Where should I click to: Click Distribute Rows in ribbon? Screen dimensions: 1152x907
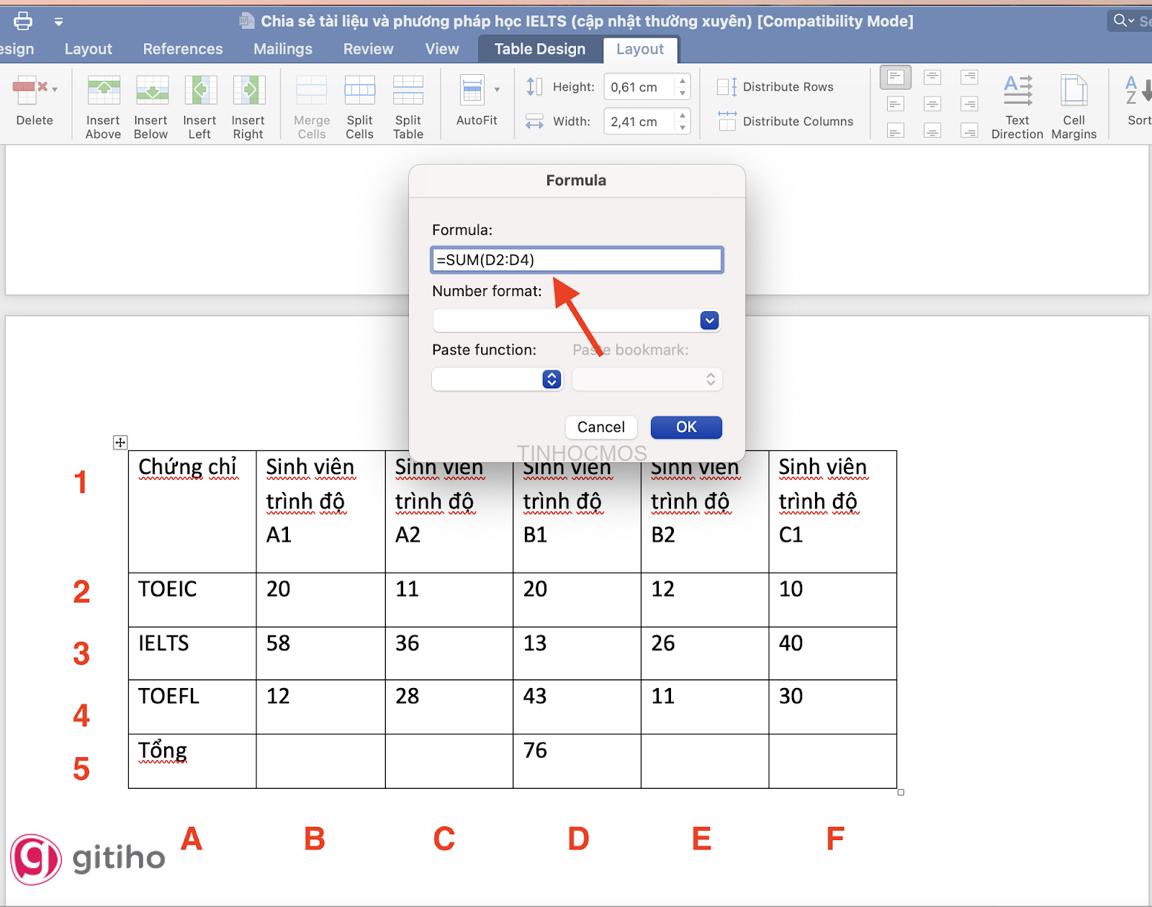coord(776,87)
